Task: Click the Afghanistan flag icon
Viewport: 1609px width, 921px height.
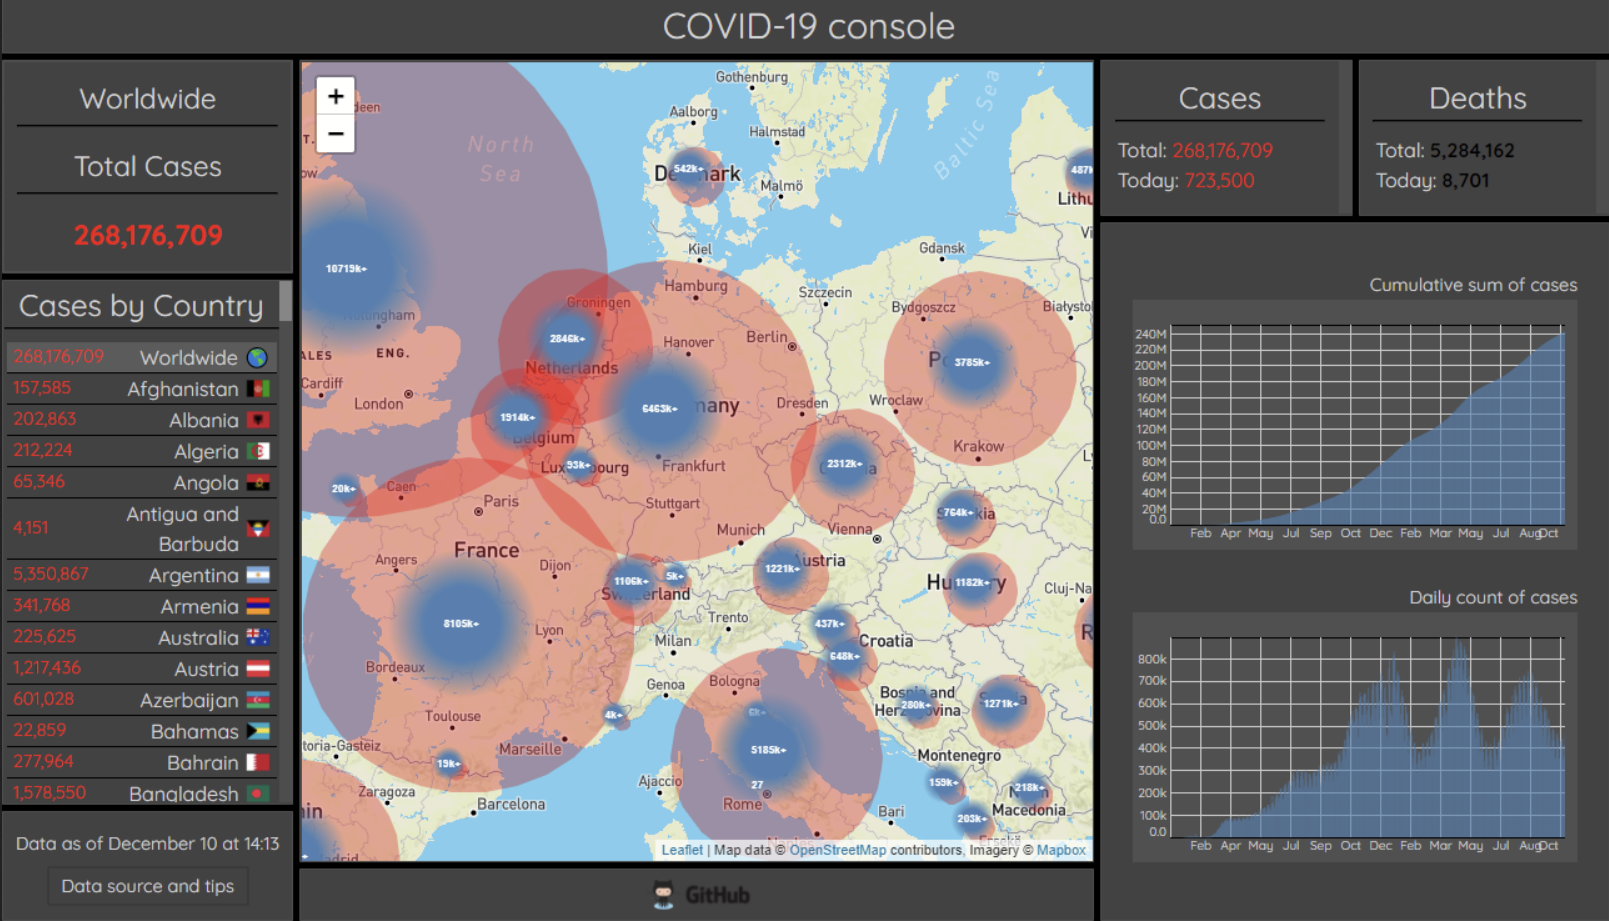Action: [258, 389]
